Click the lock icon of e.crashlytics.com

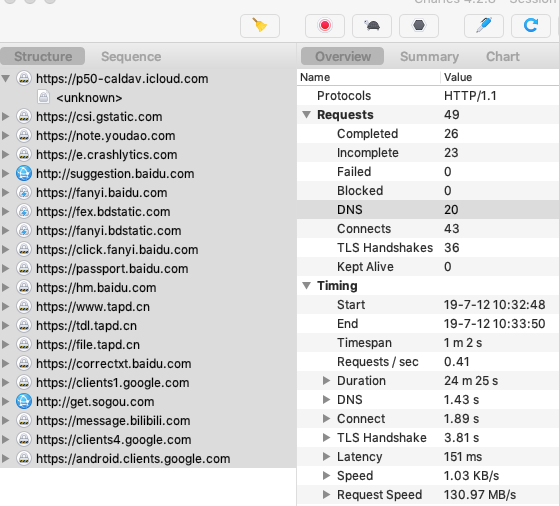[24, 154]
